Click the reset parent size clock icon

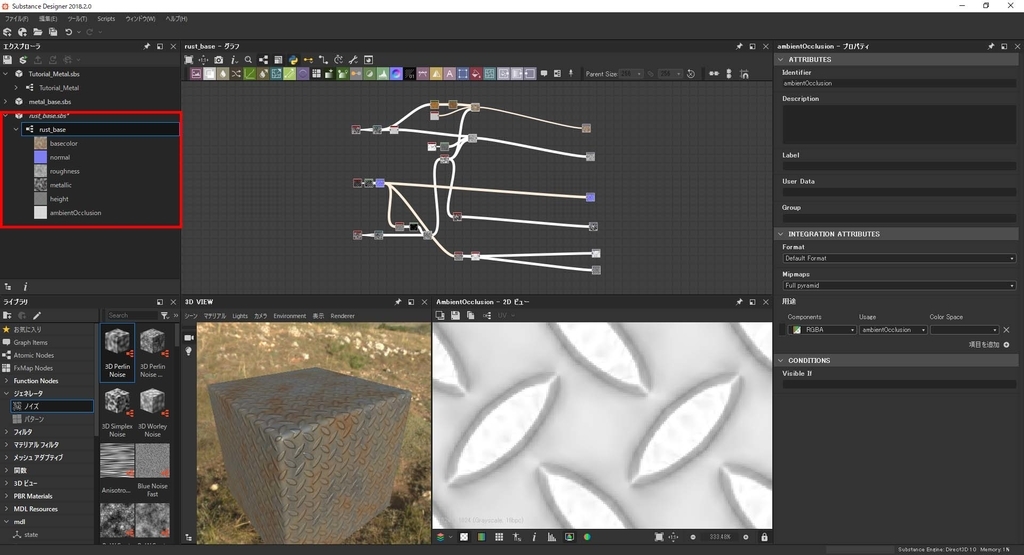[x=691, y=74]
